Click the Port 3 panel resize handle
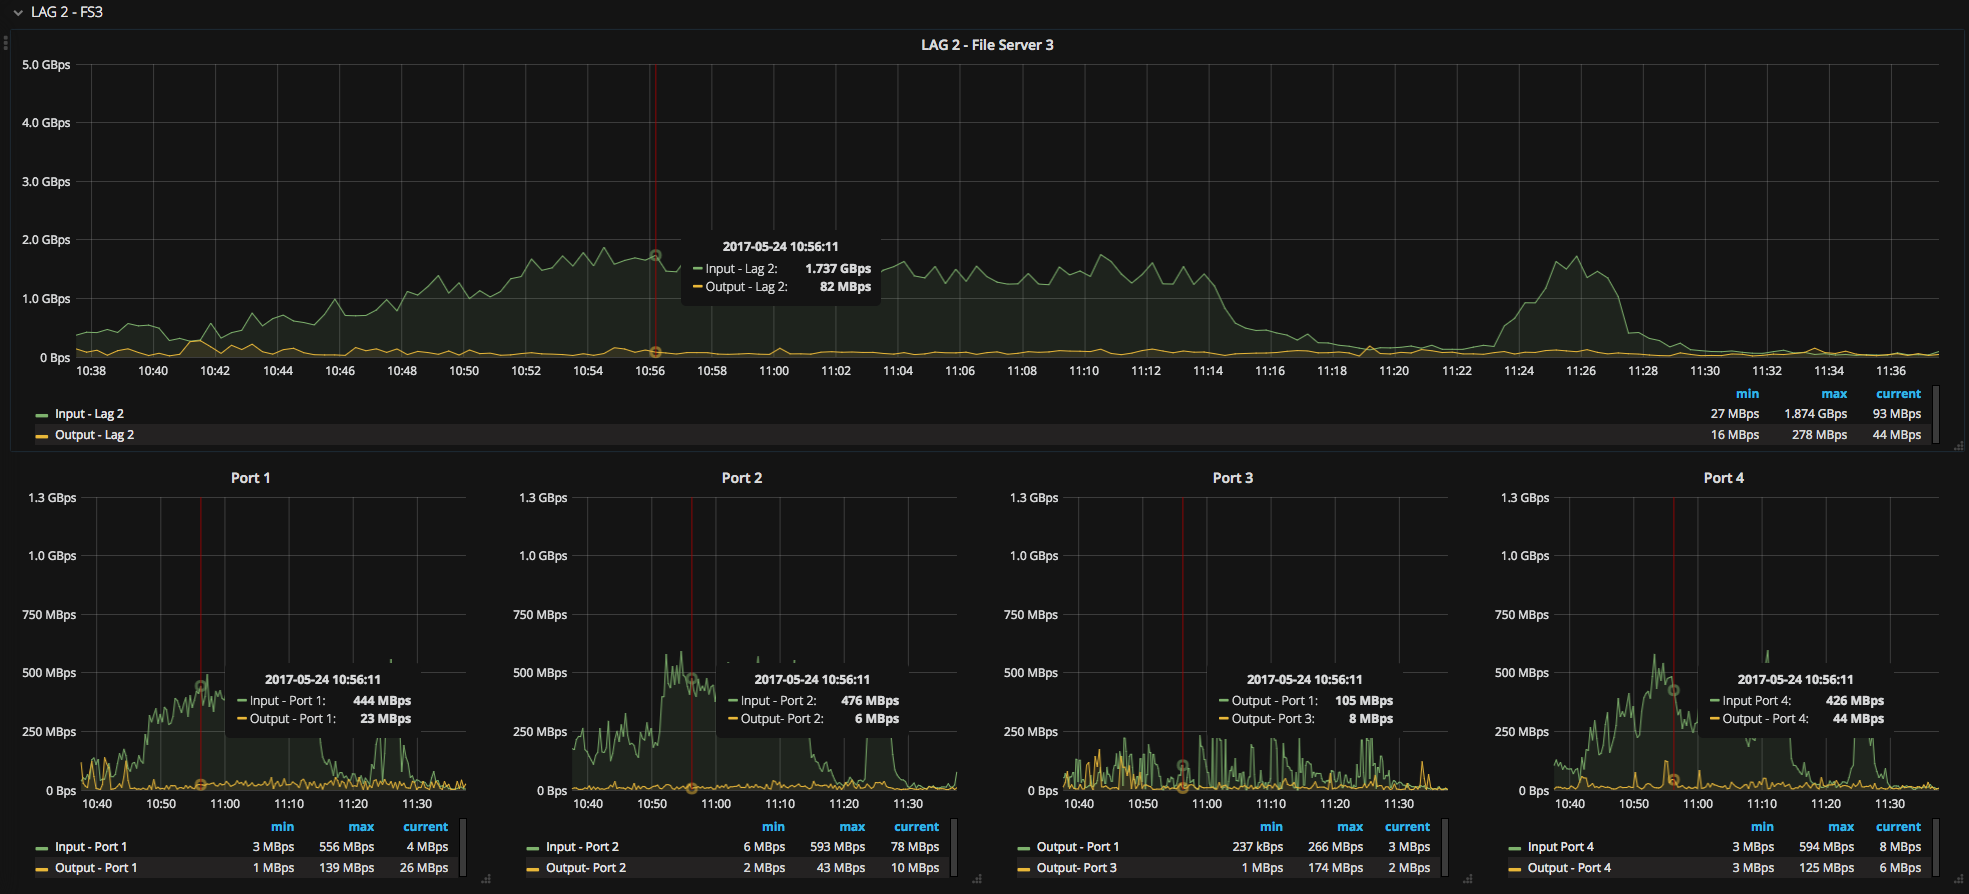The width and height of the screenshot is (1969, 894). pyautogui.click(x=1467, y=880)
